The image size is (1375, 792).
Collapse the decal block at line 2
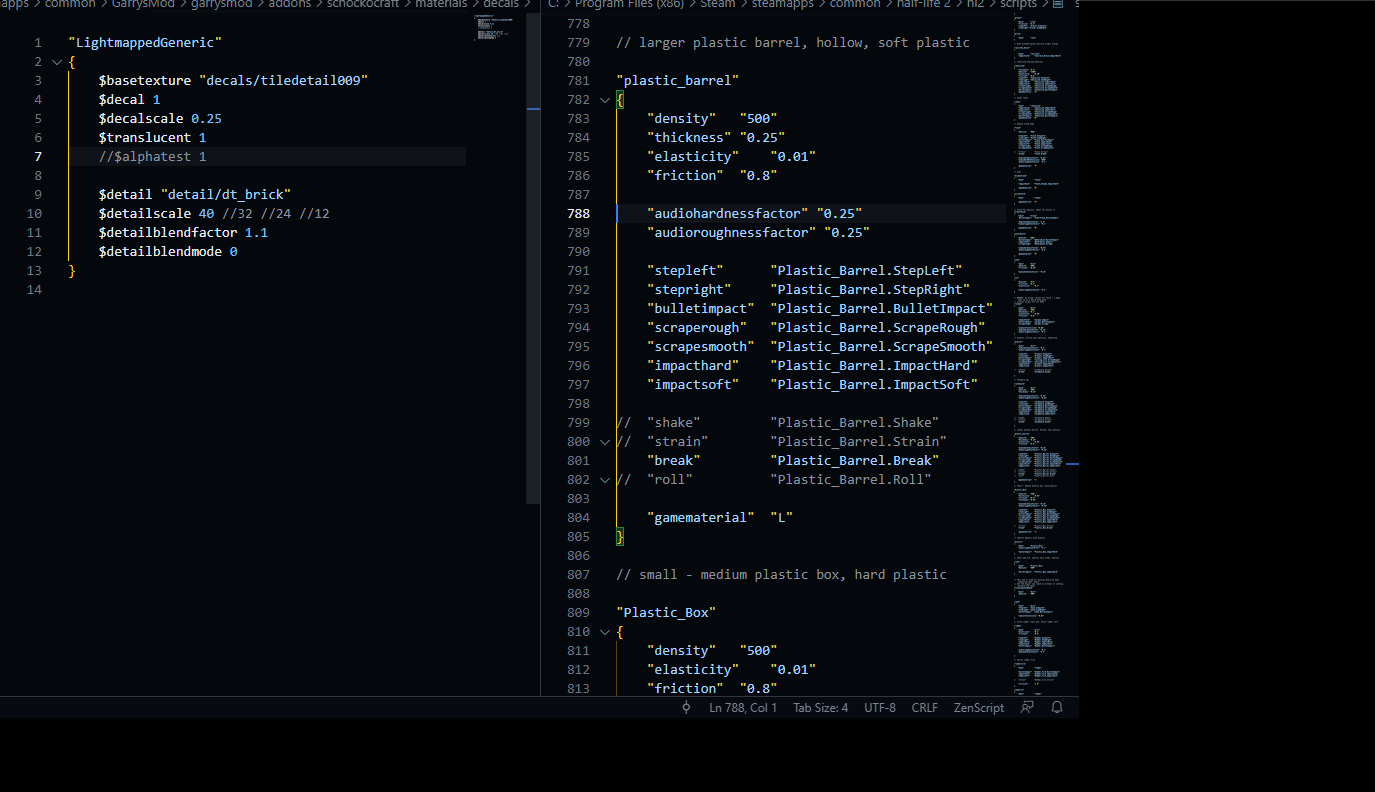tap(57, 61)
